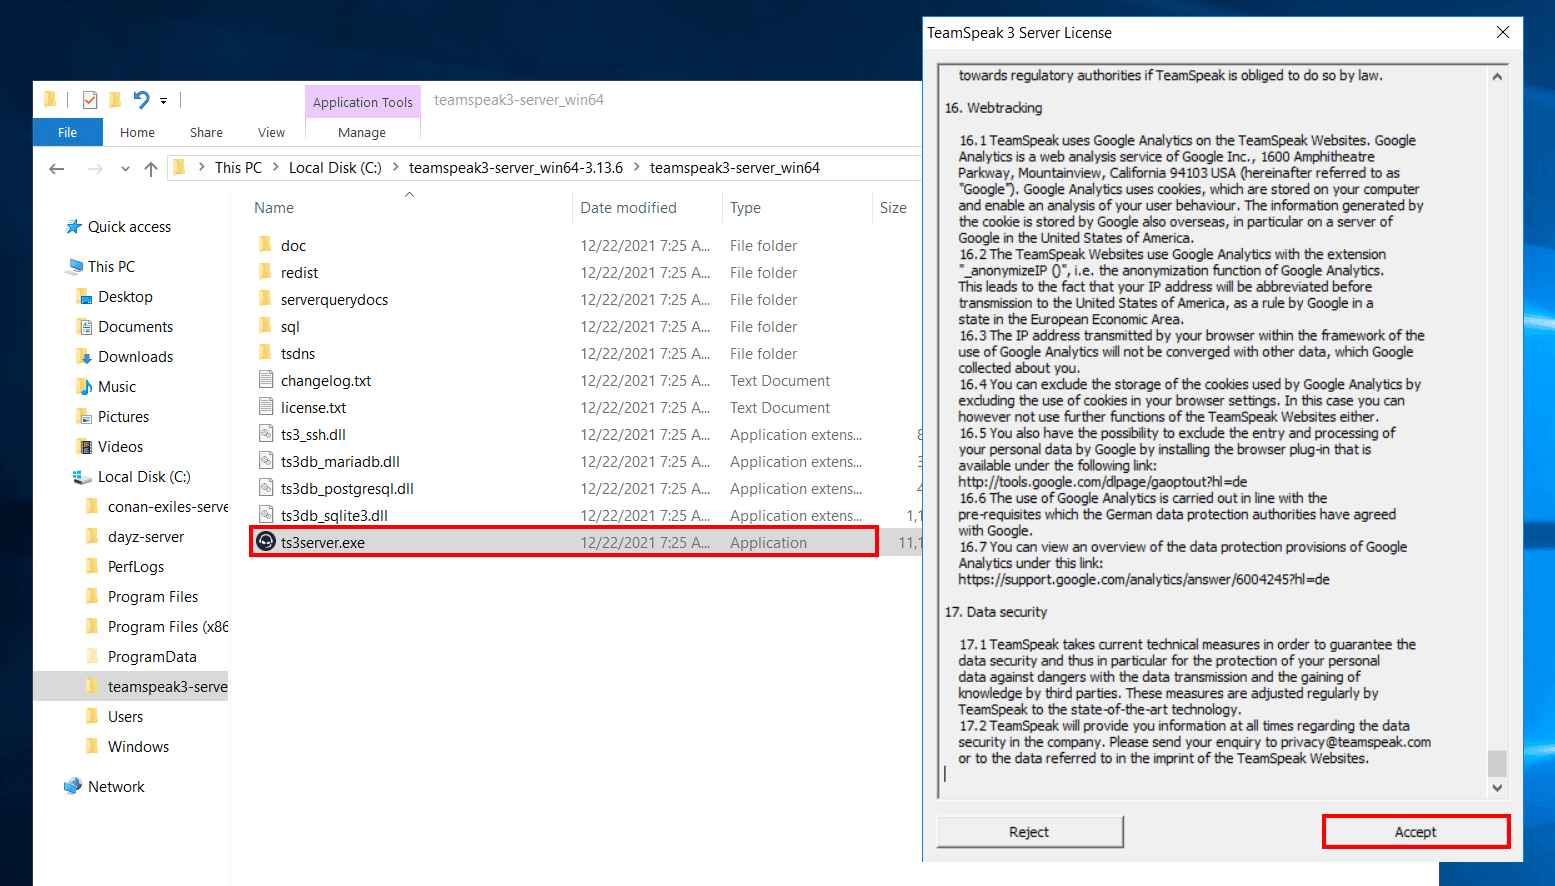Click the ts3server.exe TeamSpeak icon
The width and height of the screenshot is (1555, 886).
(x=266, y=542)
